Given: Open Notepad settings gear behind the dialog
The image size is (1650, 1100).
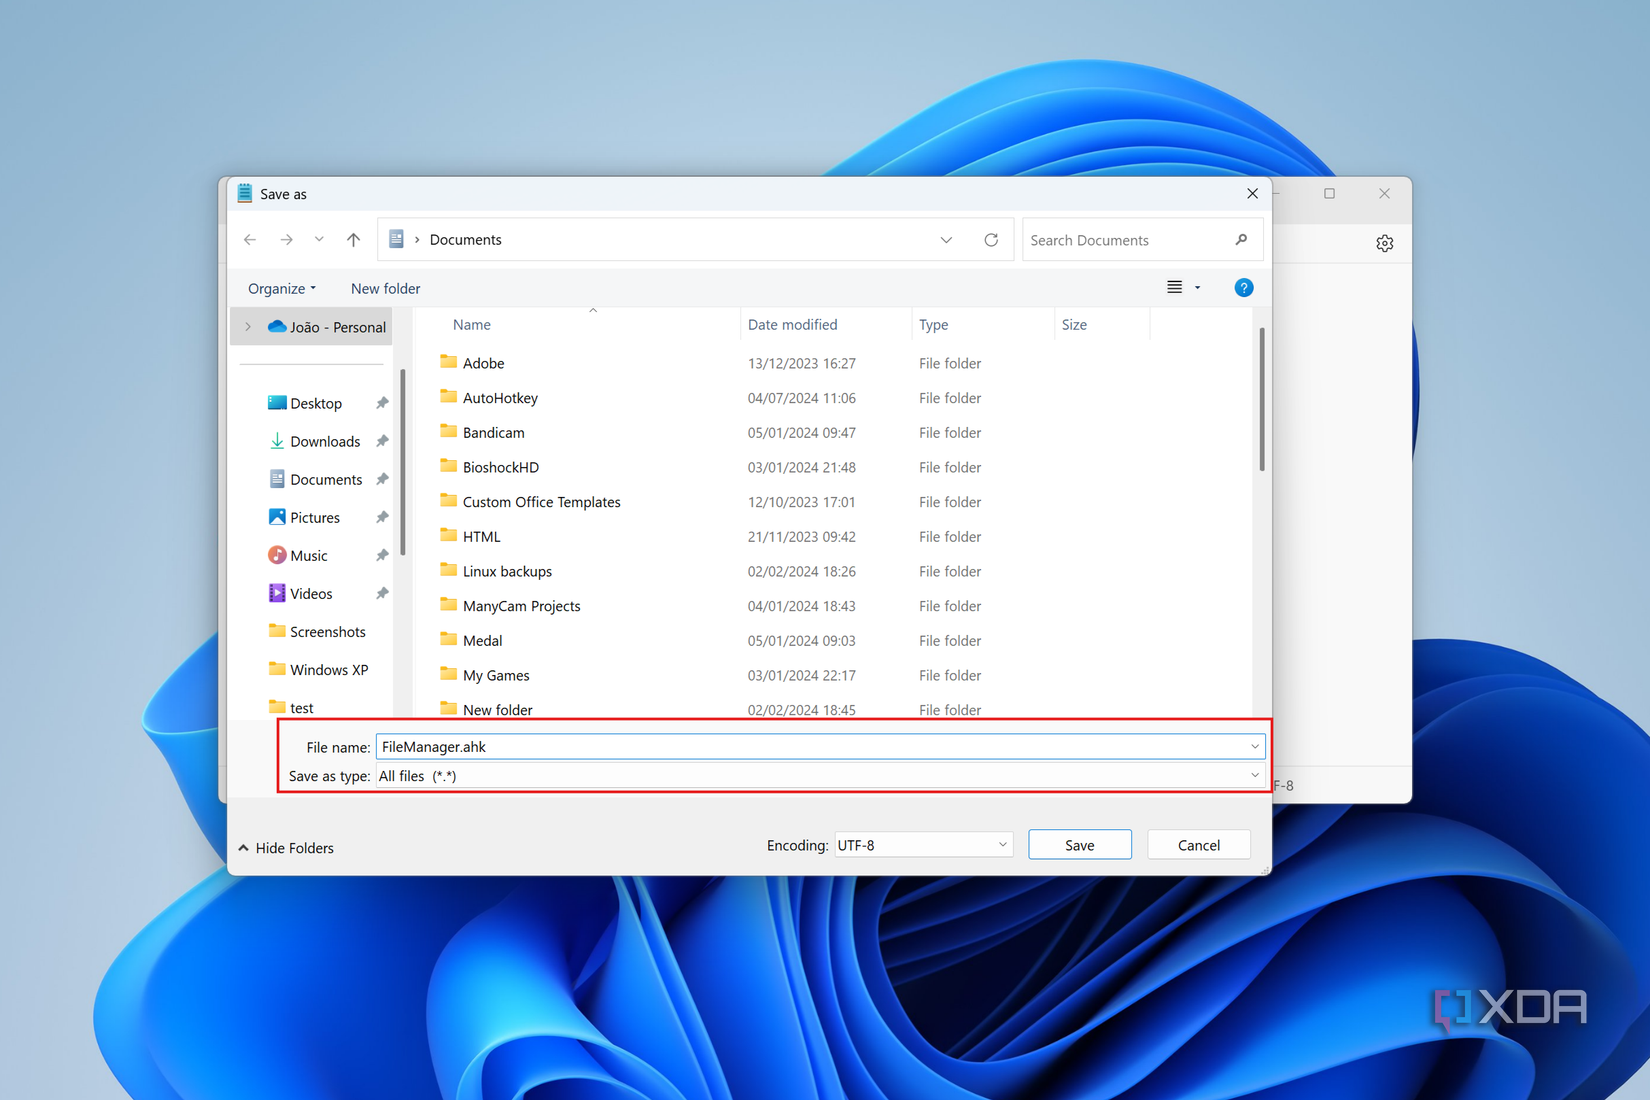Looking at the screenshot, I should pos(1384,242).
